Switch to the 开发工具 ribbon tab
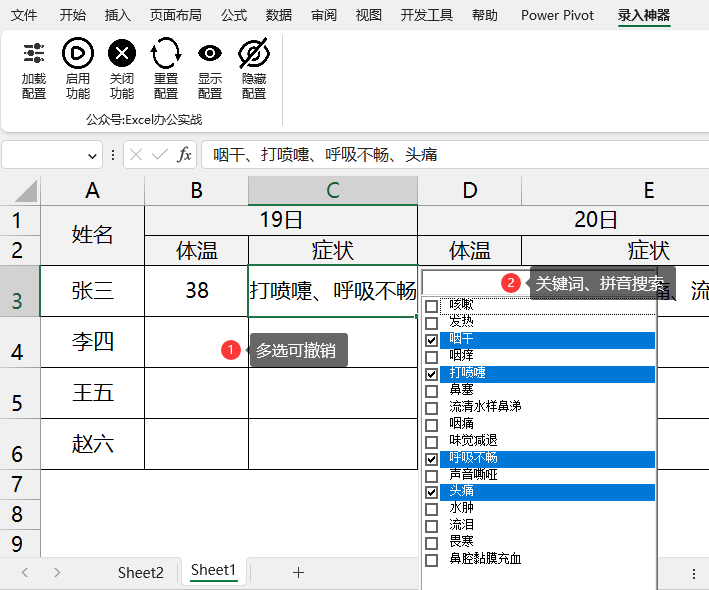The width and height of the screenshot is (709, 590). click(x=426, y=15)
